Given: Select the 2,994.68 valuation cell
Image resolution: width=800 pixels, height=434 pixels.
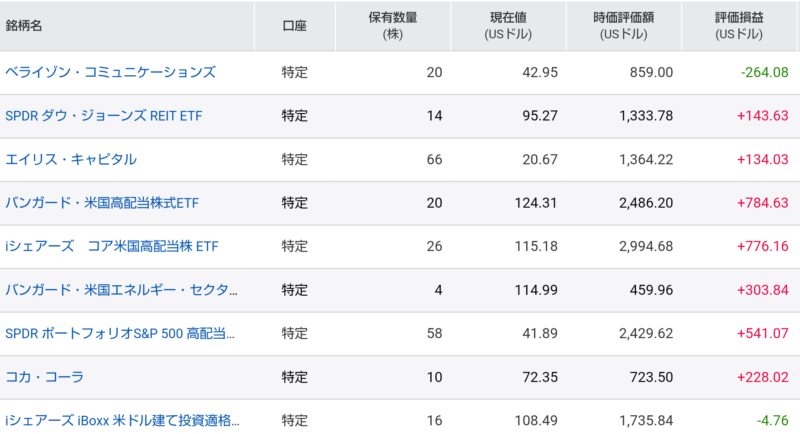Looking at the screenshot, I should coord(646,246).
